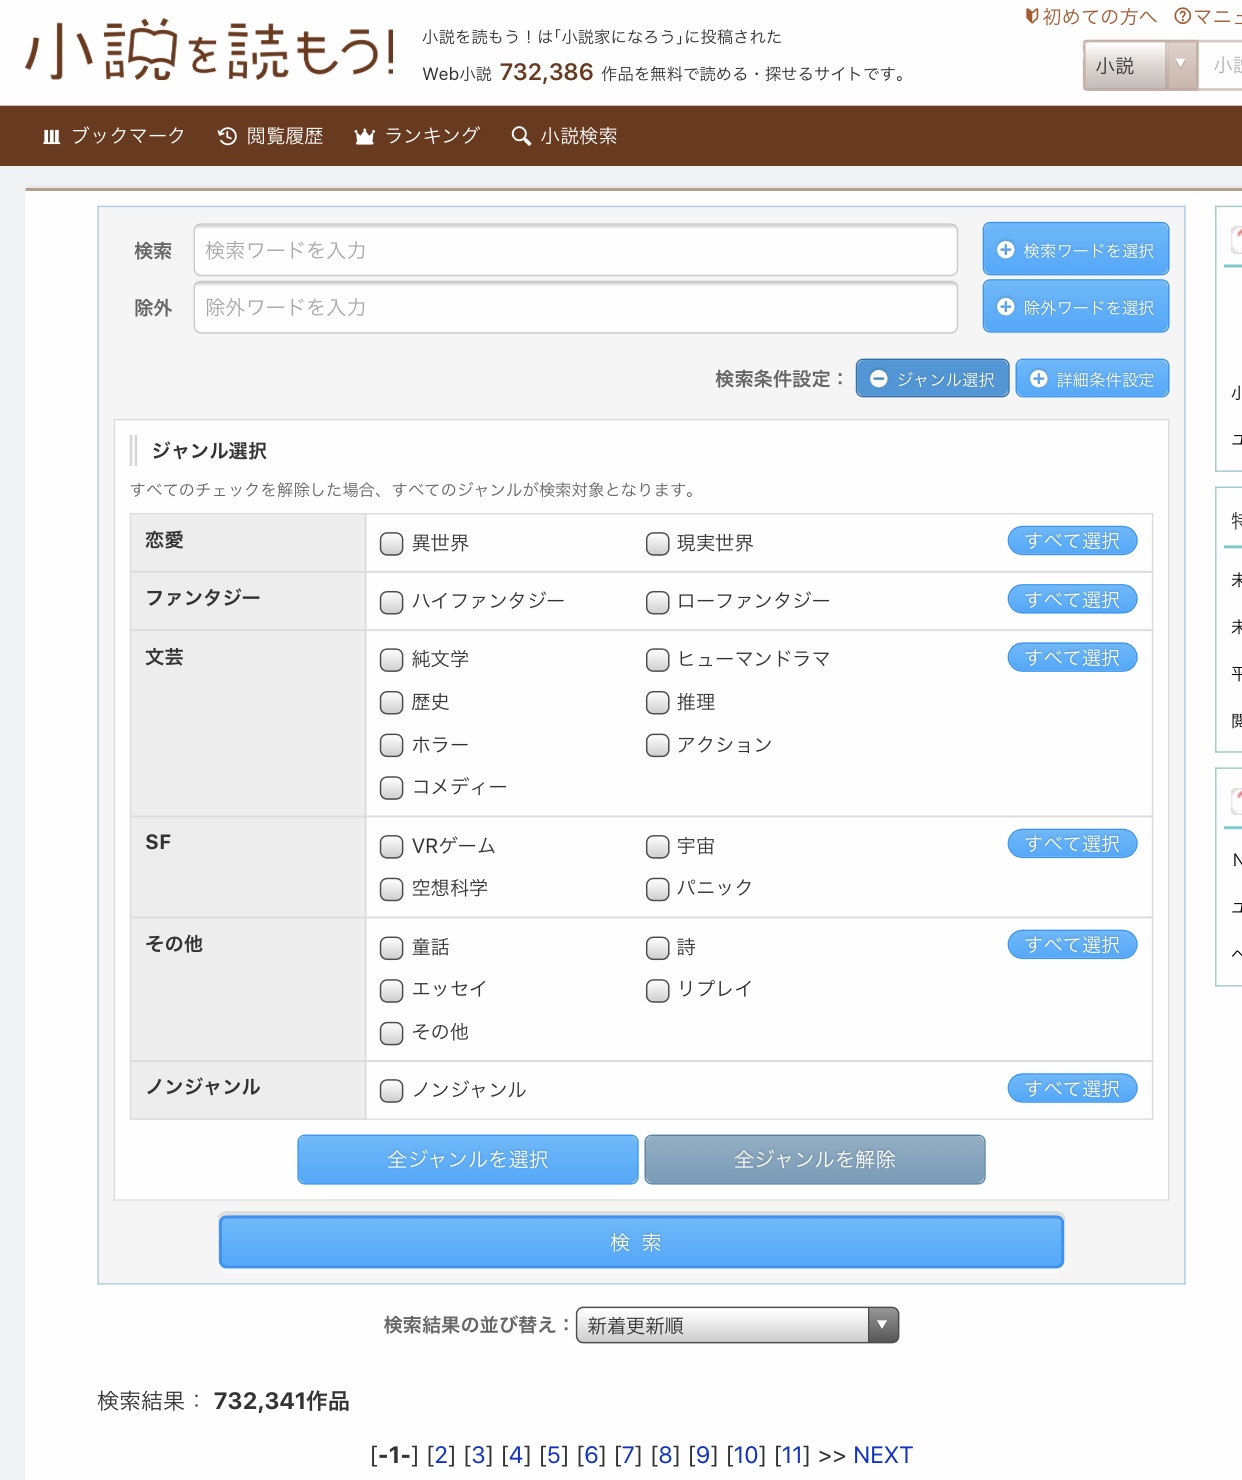Click the ranking crown icon
1242x1480 pixels.
pyautogui.click(x=364, y=137)
